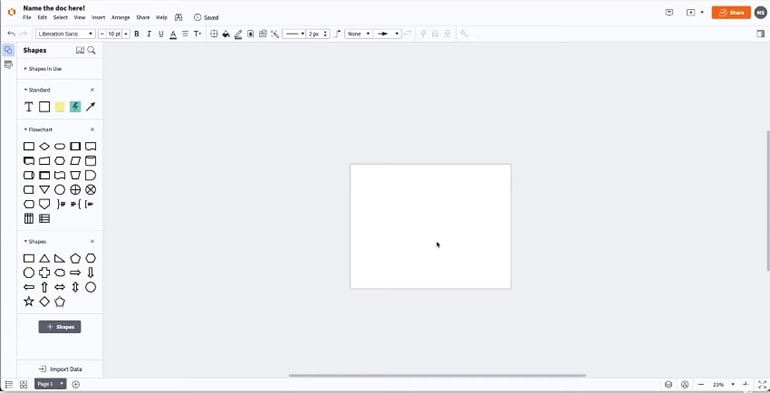Toggle underline formatting
Viewport: 770px width, 393px height.
point(161,34)
